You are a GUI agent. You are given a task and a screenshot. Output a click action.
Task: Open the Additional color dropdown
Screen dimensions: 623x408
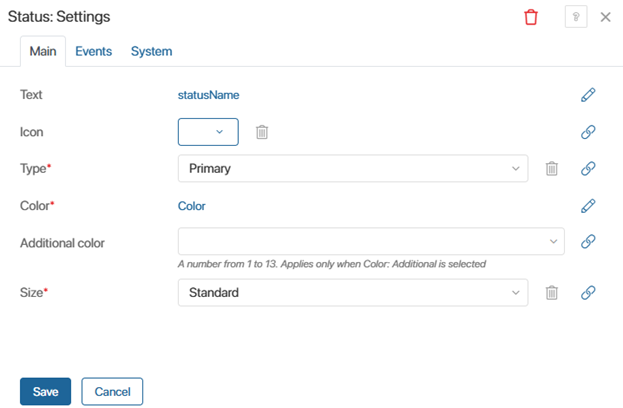(x=371, y=241)
